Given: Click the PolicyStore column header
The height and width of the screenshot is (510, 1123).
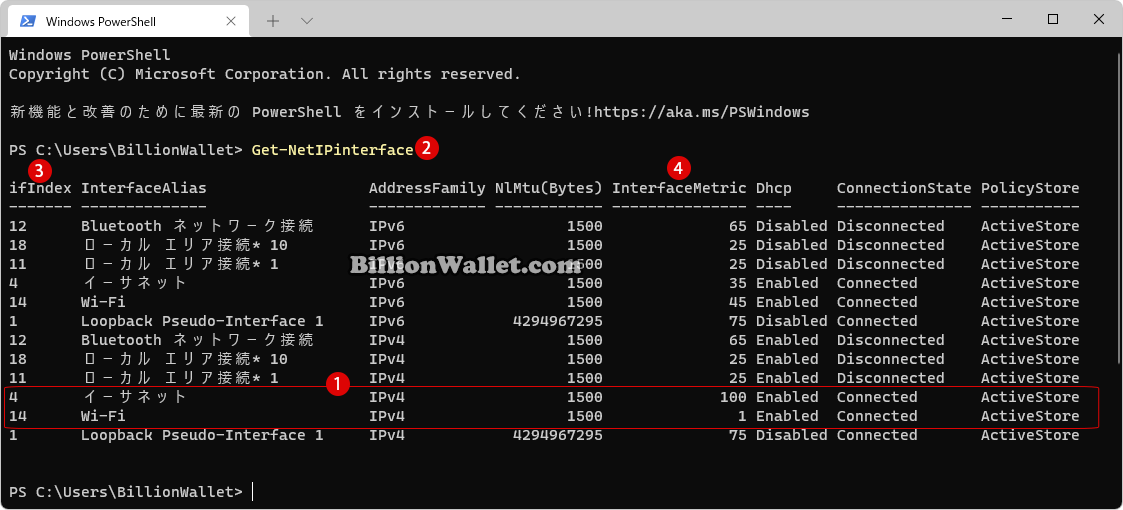Looking at the screenshot, I should 1030,188.
